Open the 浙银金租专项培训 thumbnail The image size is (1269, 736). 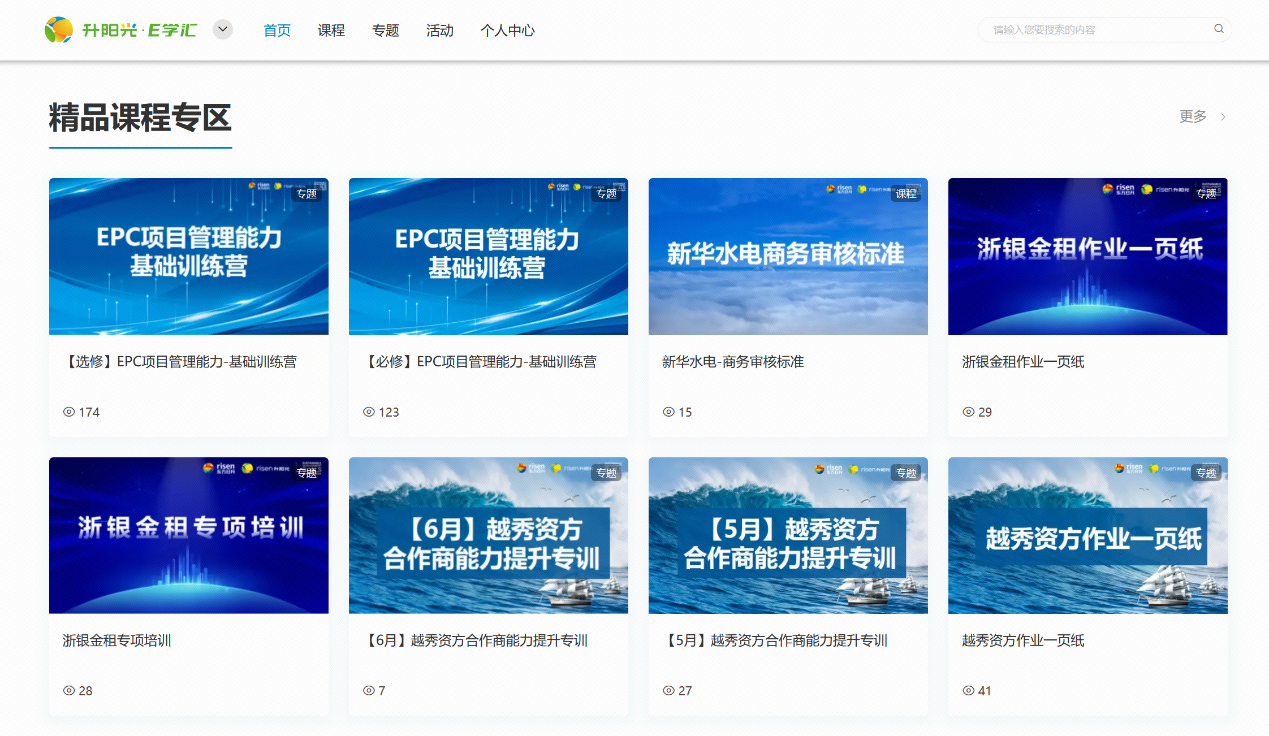[188, 535]
